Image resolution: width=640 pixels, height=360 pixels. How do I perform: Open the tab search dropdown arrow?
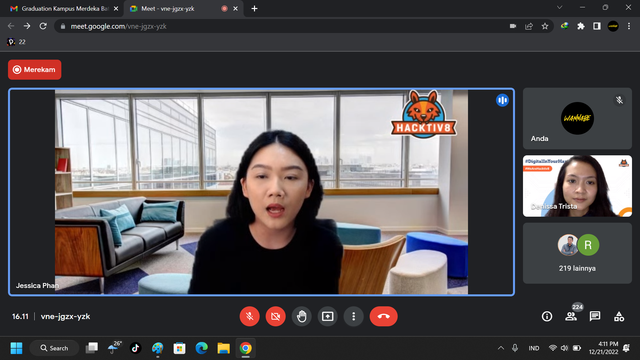[x=560, y=8]
